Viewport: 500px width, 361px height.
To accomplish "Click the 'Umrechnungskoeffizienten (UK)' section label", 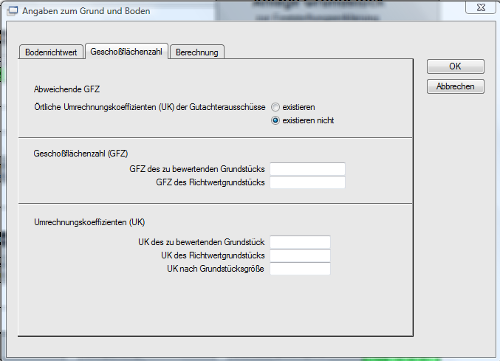I will coord(89,222).
